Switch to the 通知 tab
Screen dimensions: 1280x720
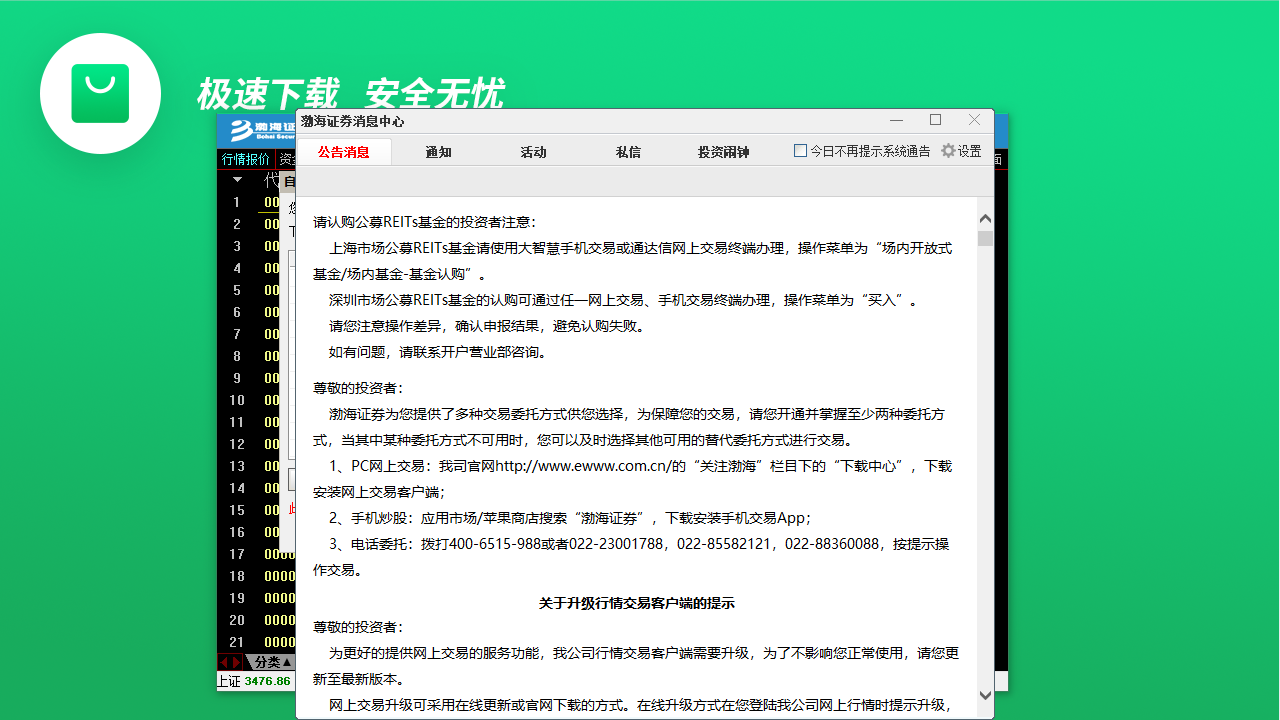pyautogui.click(x=437, y=153)
